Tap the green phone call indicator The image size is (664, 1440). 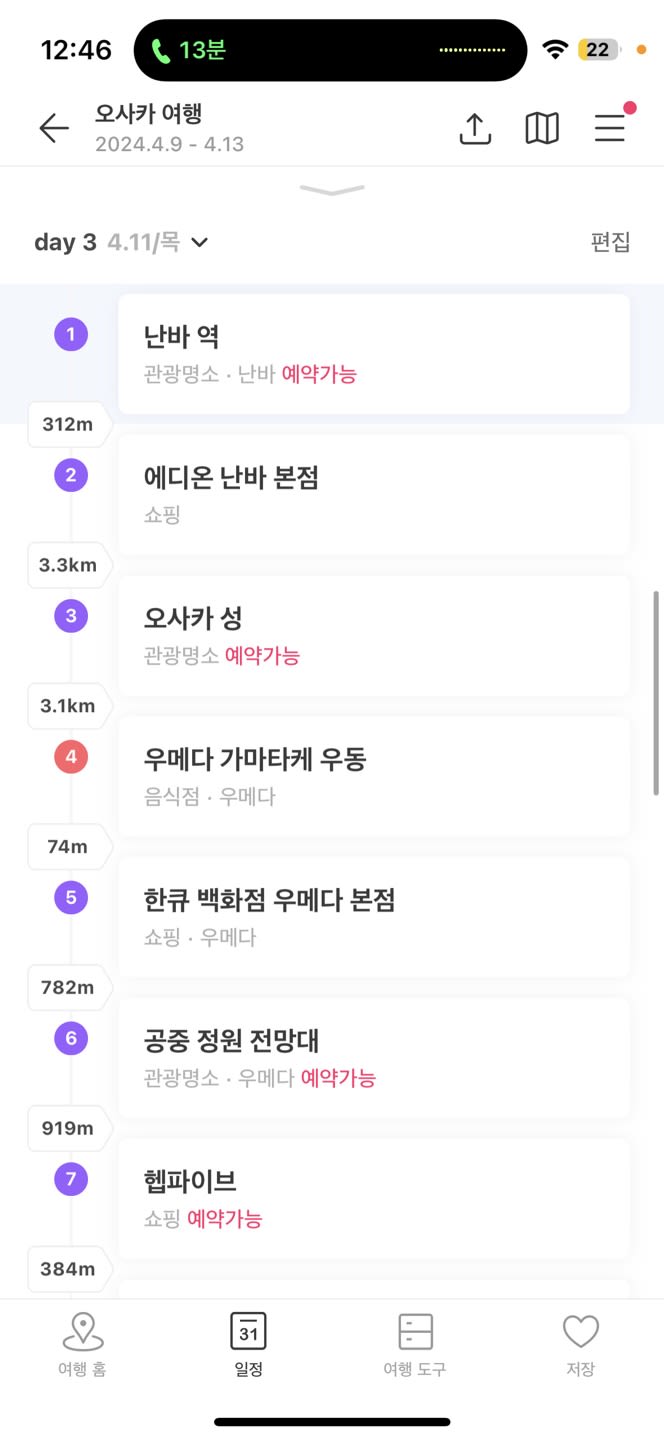click(189, 50)
